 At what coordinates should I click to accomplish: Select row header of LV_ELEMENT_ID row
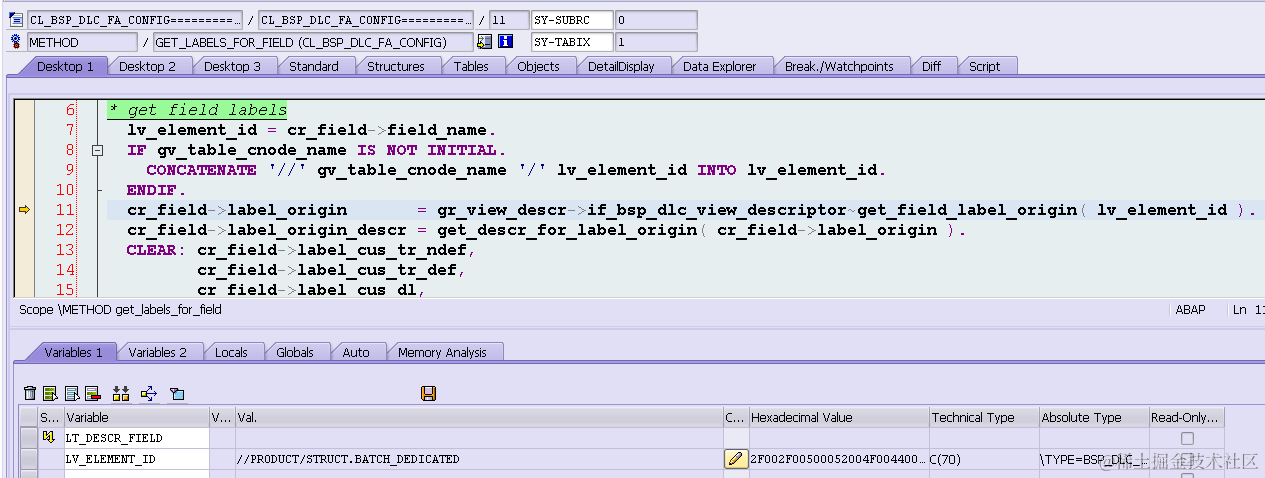tap(28, 459)
